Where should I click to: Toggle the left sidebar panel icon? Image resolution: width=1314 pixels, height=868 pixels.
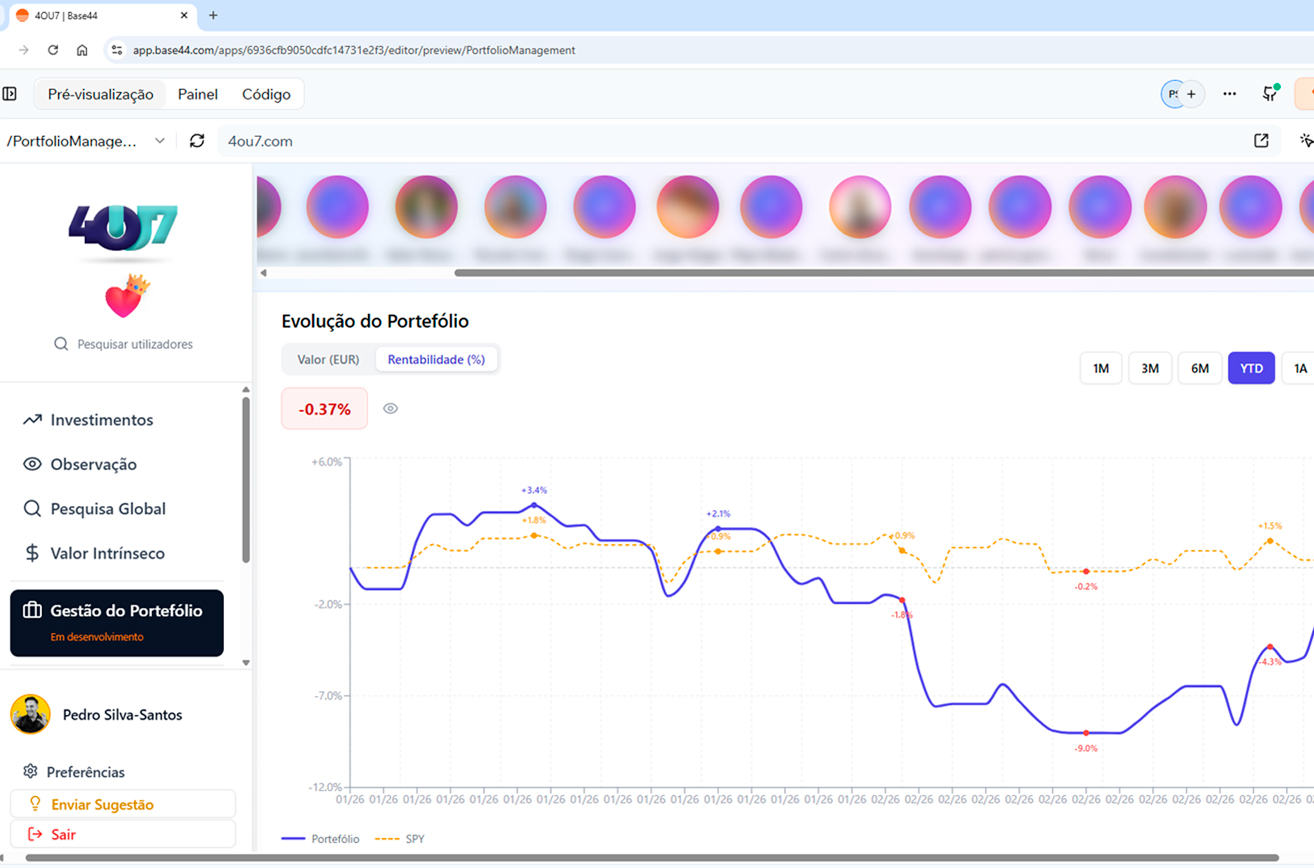(x=10, y=94)
